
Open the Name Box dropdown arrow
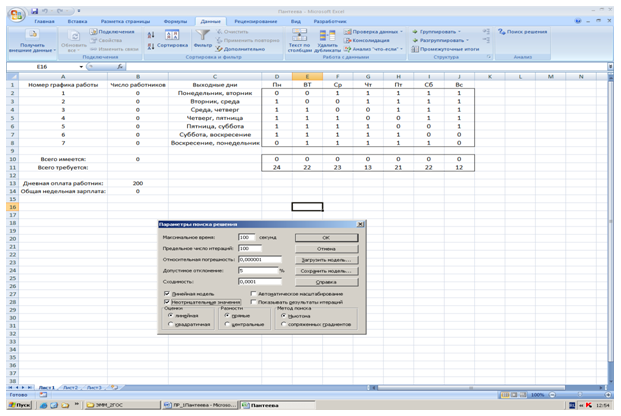point(81,67)
